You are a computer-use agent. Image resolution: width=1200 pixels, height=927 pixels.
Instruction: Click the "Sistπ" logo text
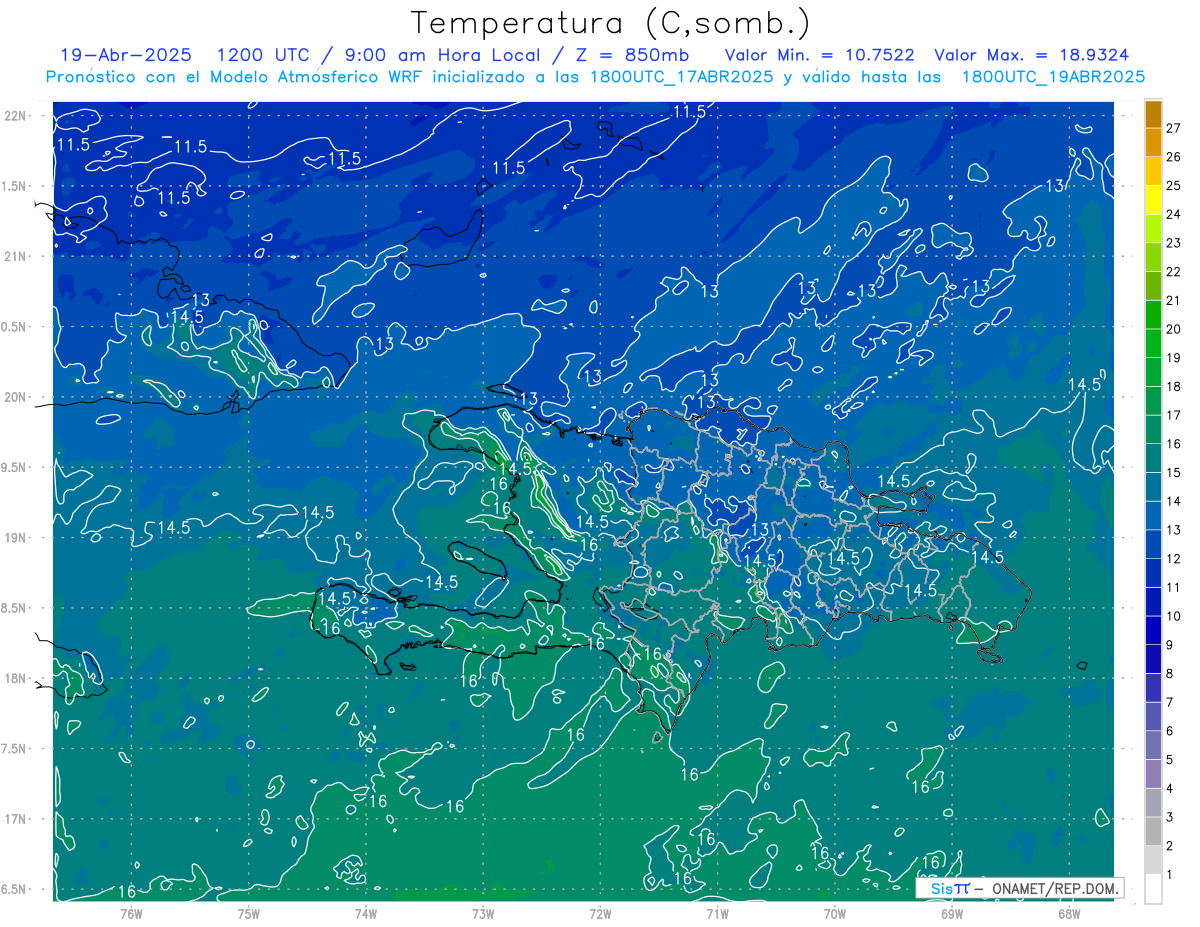click(949, 888)
